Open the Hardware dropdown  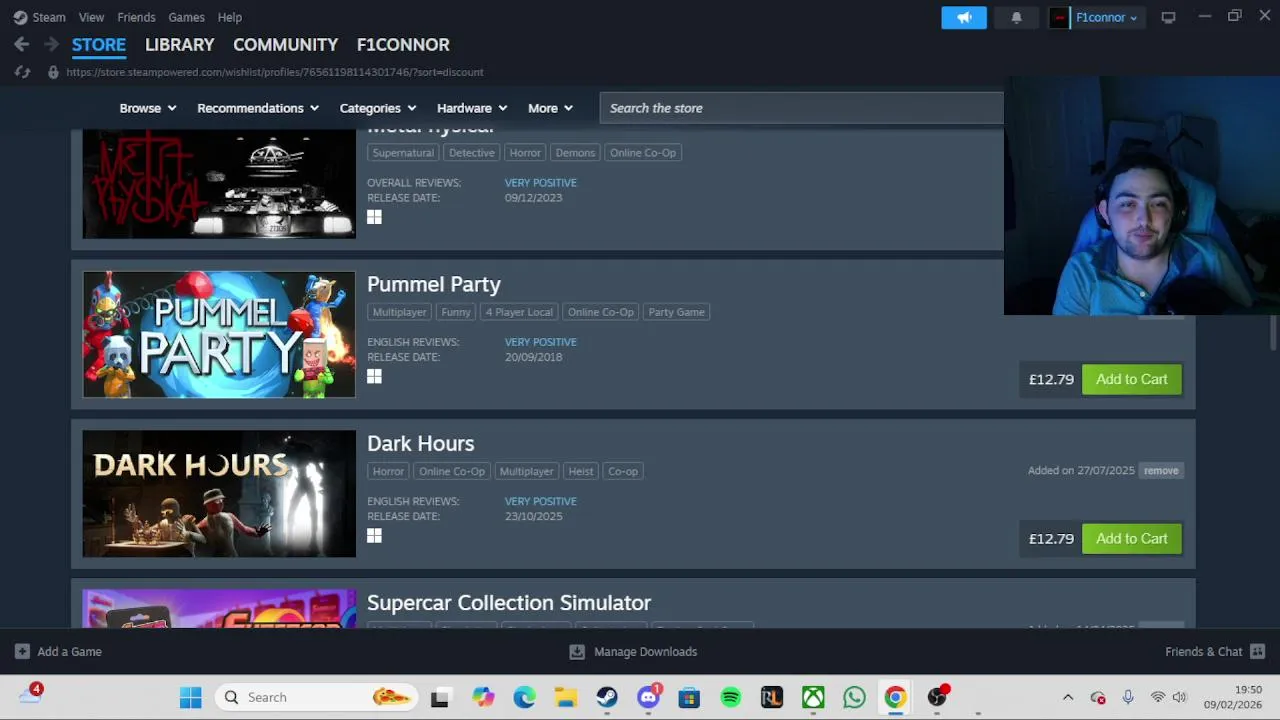(x=472, y=108)
